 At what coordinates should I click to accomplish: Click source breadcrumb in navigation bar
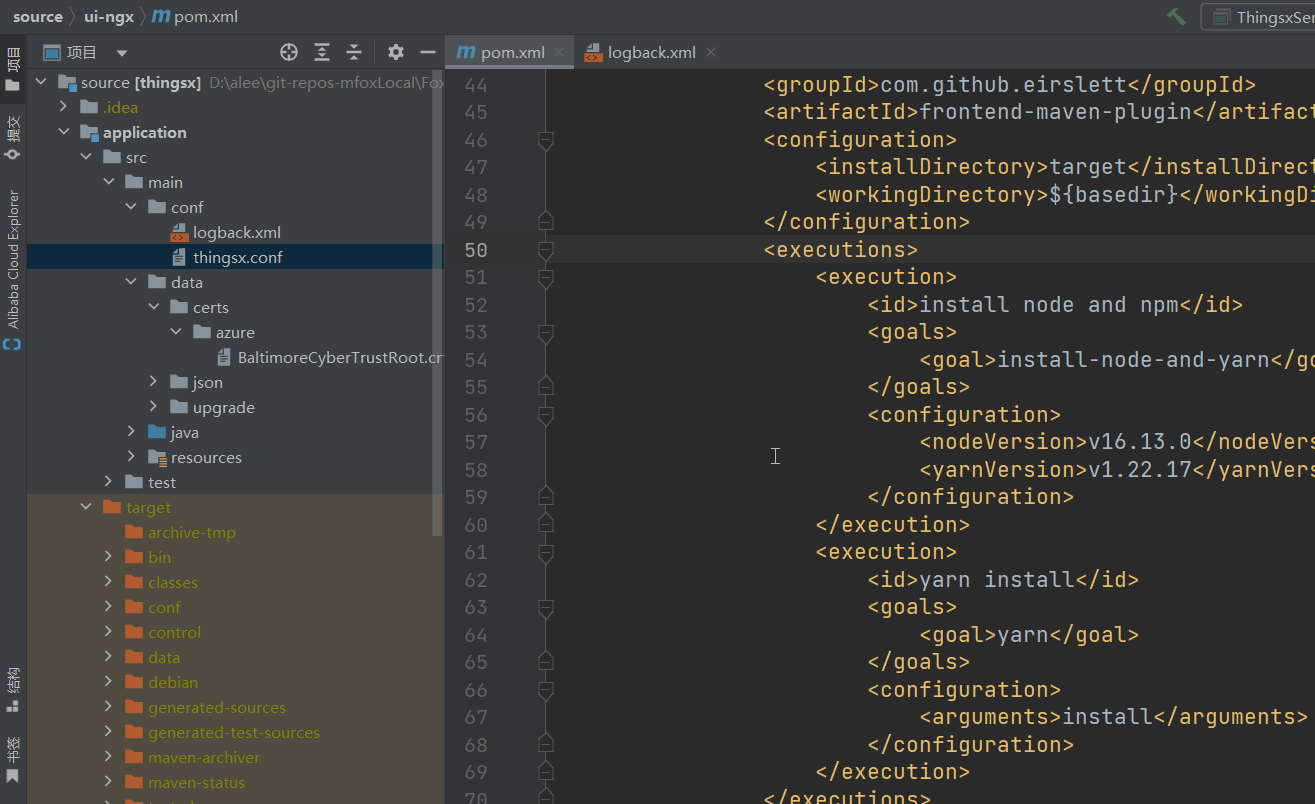pos(38,16)
